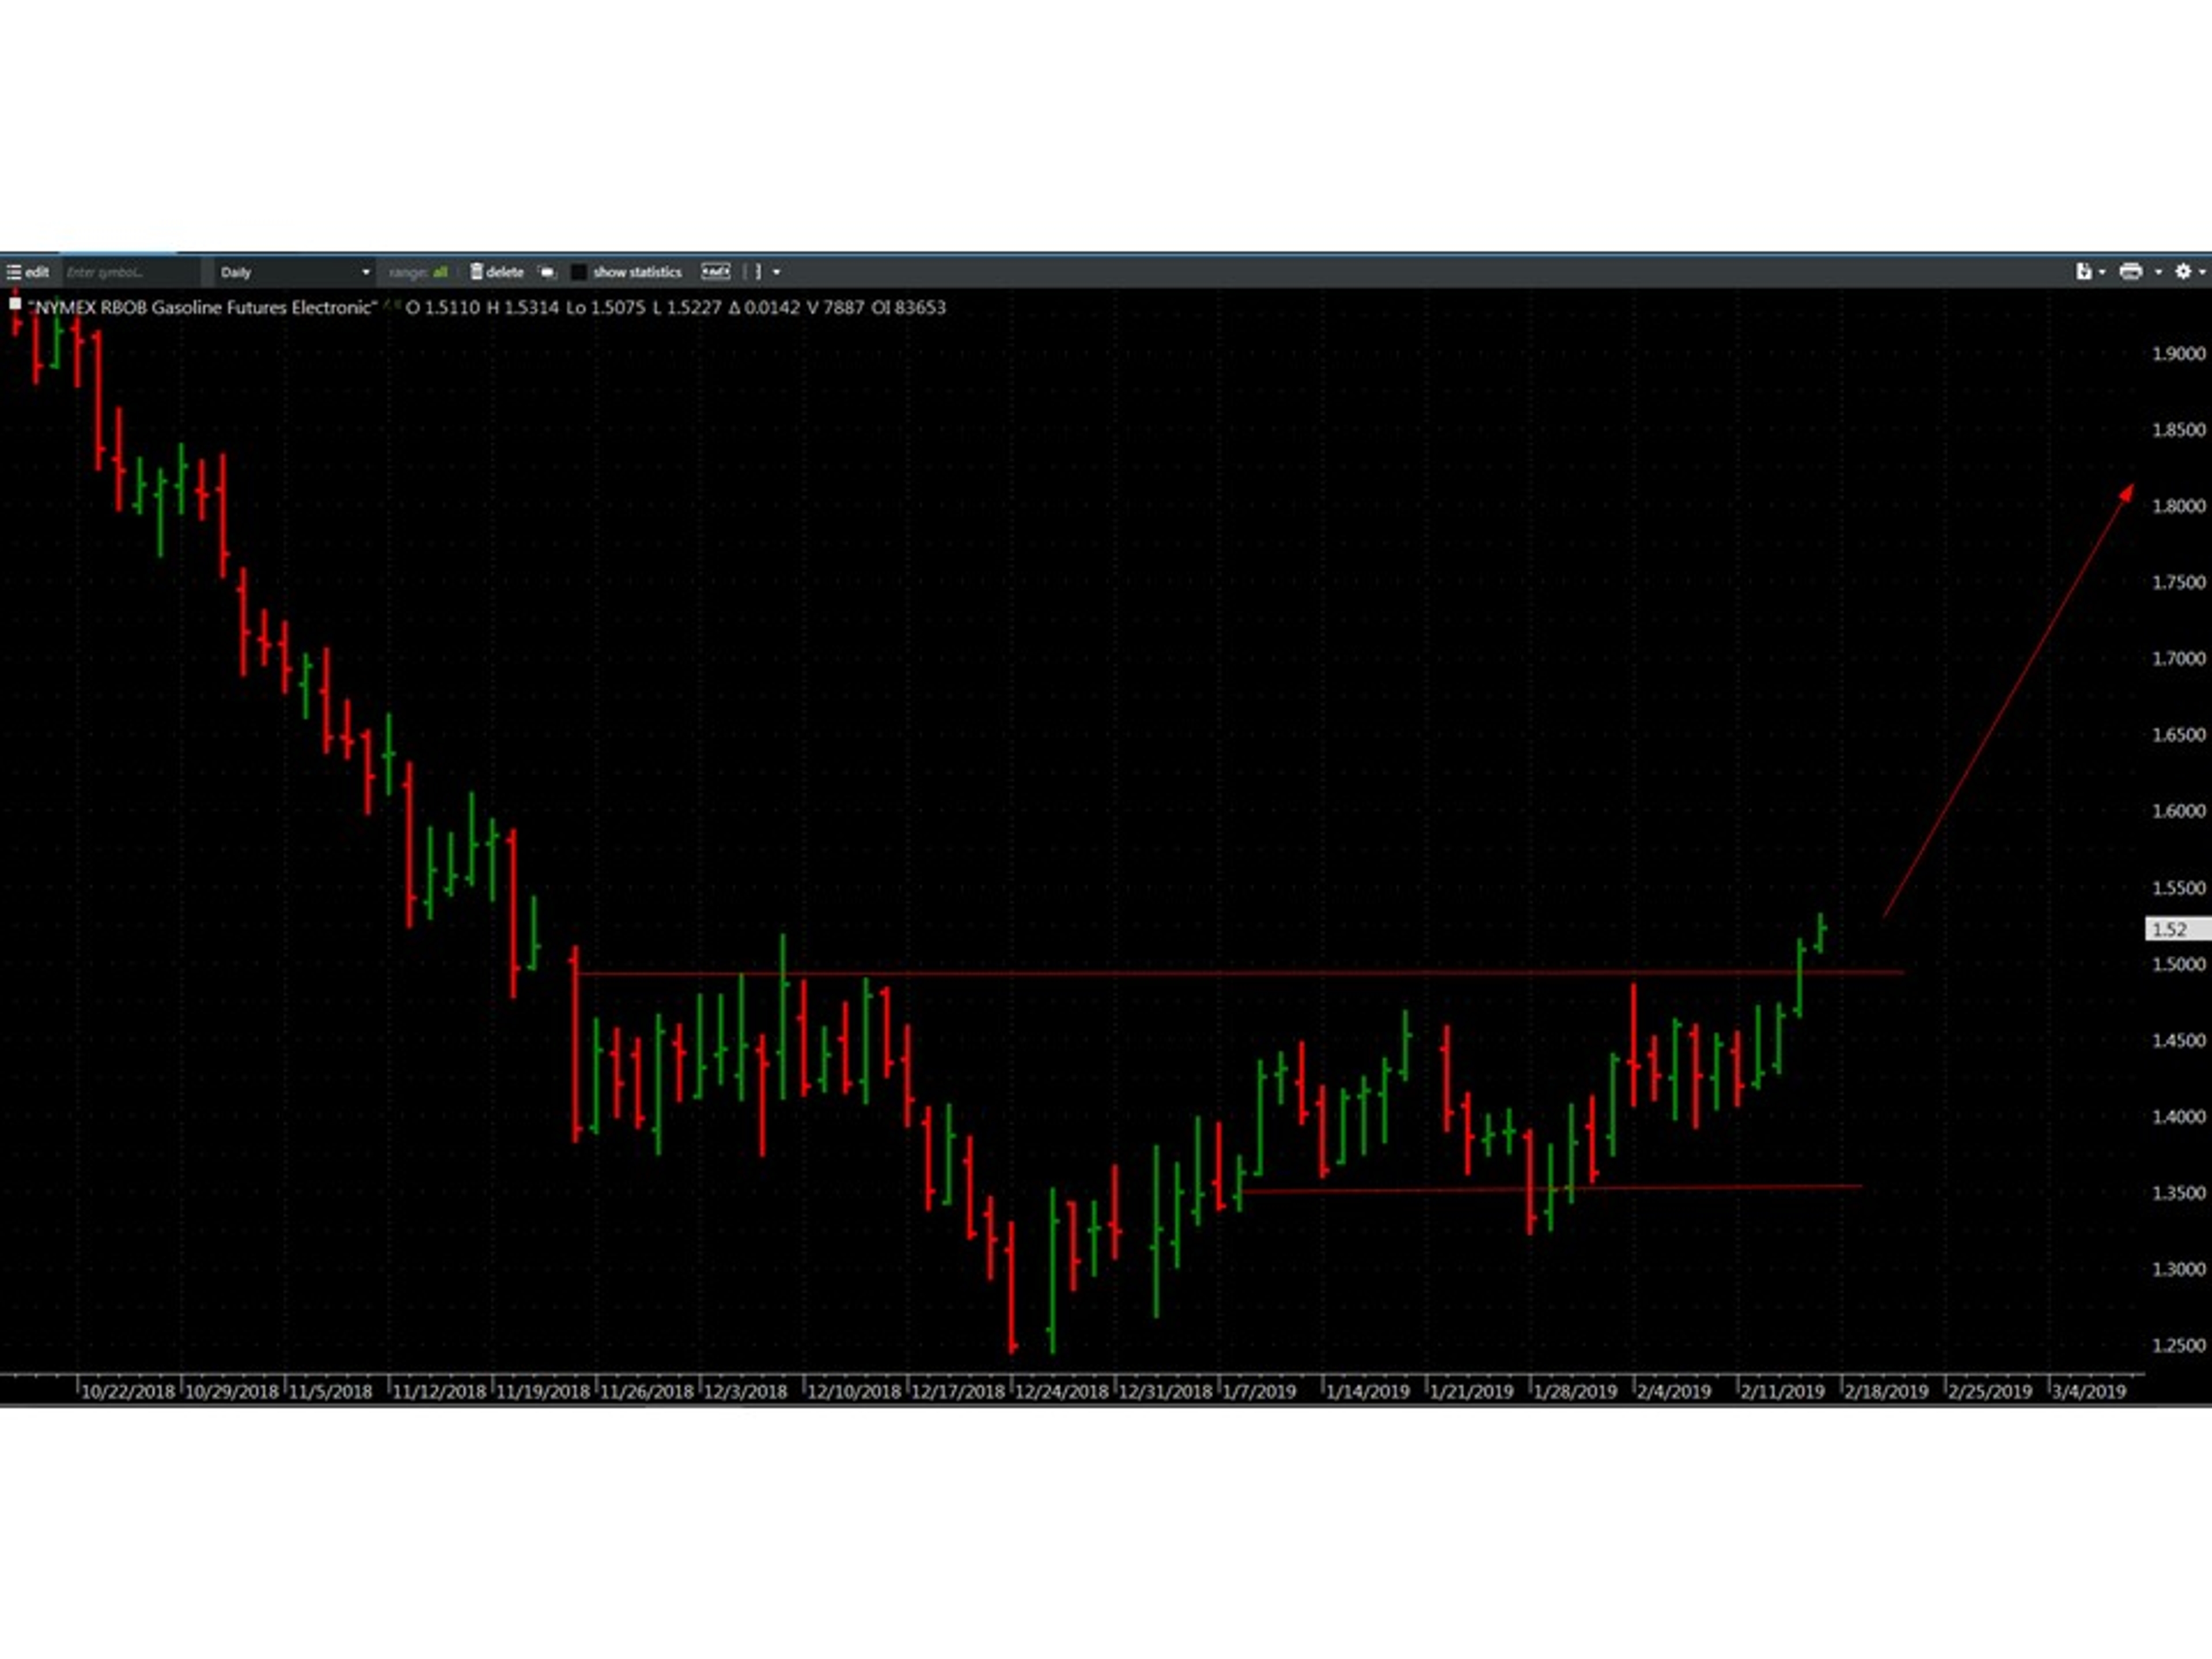Click the 1.2500 price axis label
The image size is (2212, 1659).
tap(2178, 1345)
